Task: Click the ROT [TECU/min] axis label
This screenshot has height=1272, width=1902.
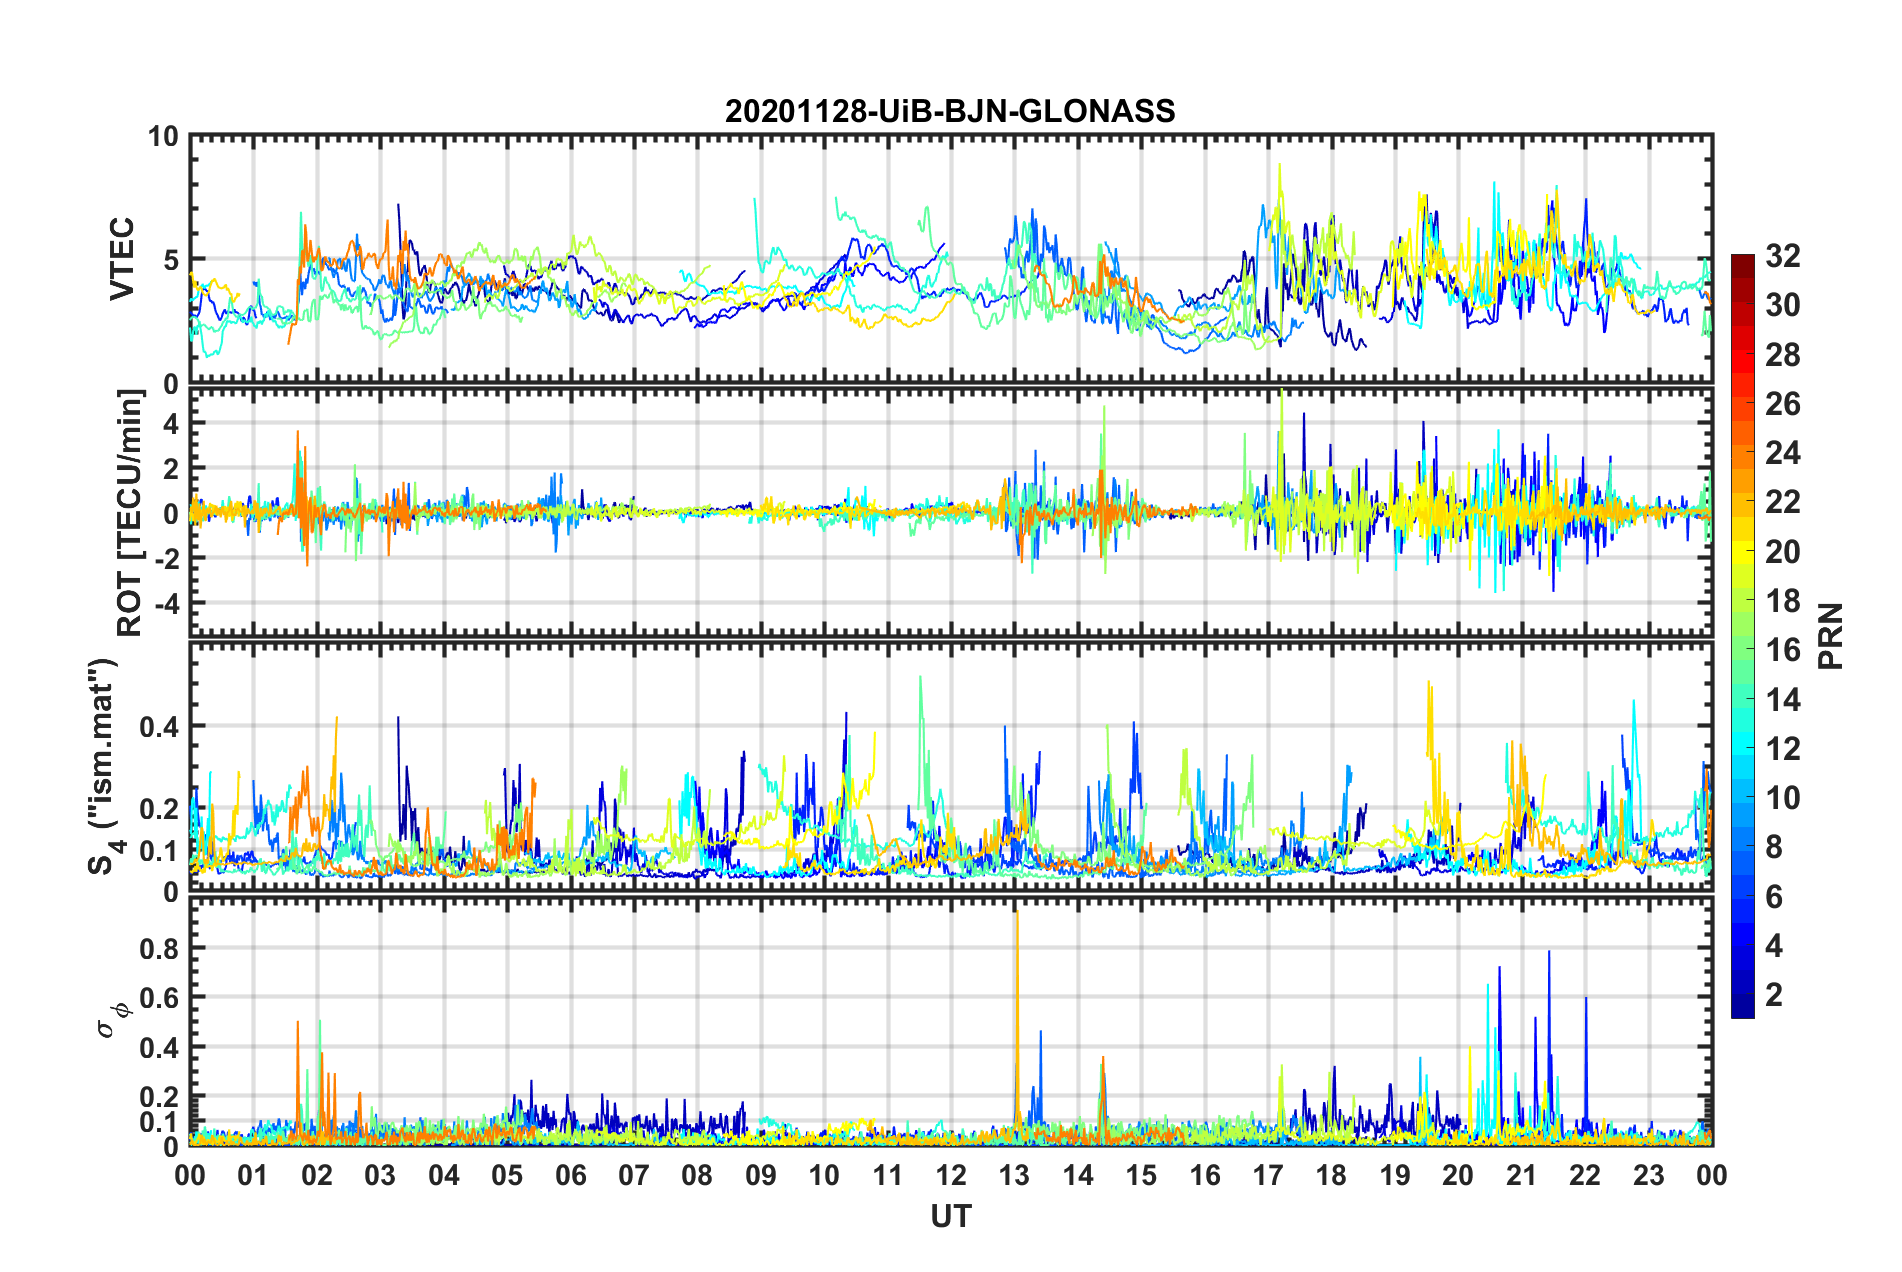Action: [129, 513]
